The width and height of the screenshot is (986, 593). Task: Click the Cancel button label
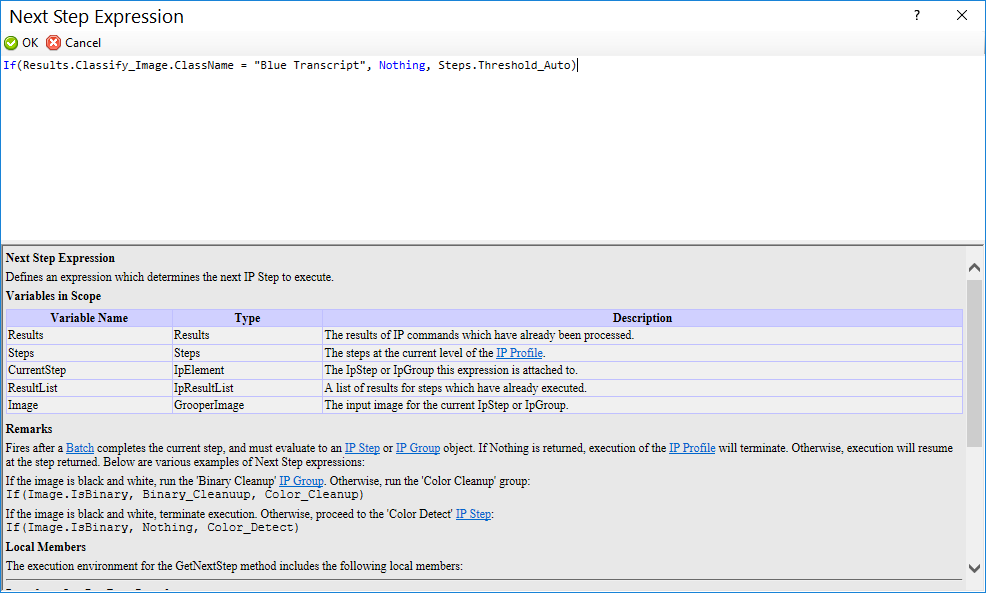click(x=83, y=43)
